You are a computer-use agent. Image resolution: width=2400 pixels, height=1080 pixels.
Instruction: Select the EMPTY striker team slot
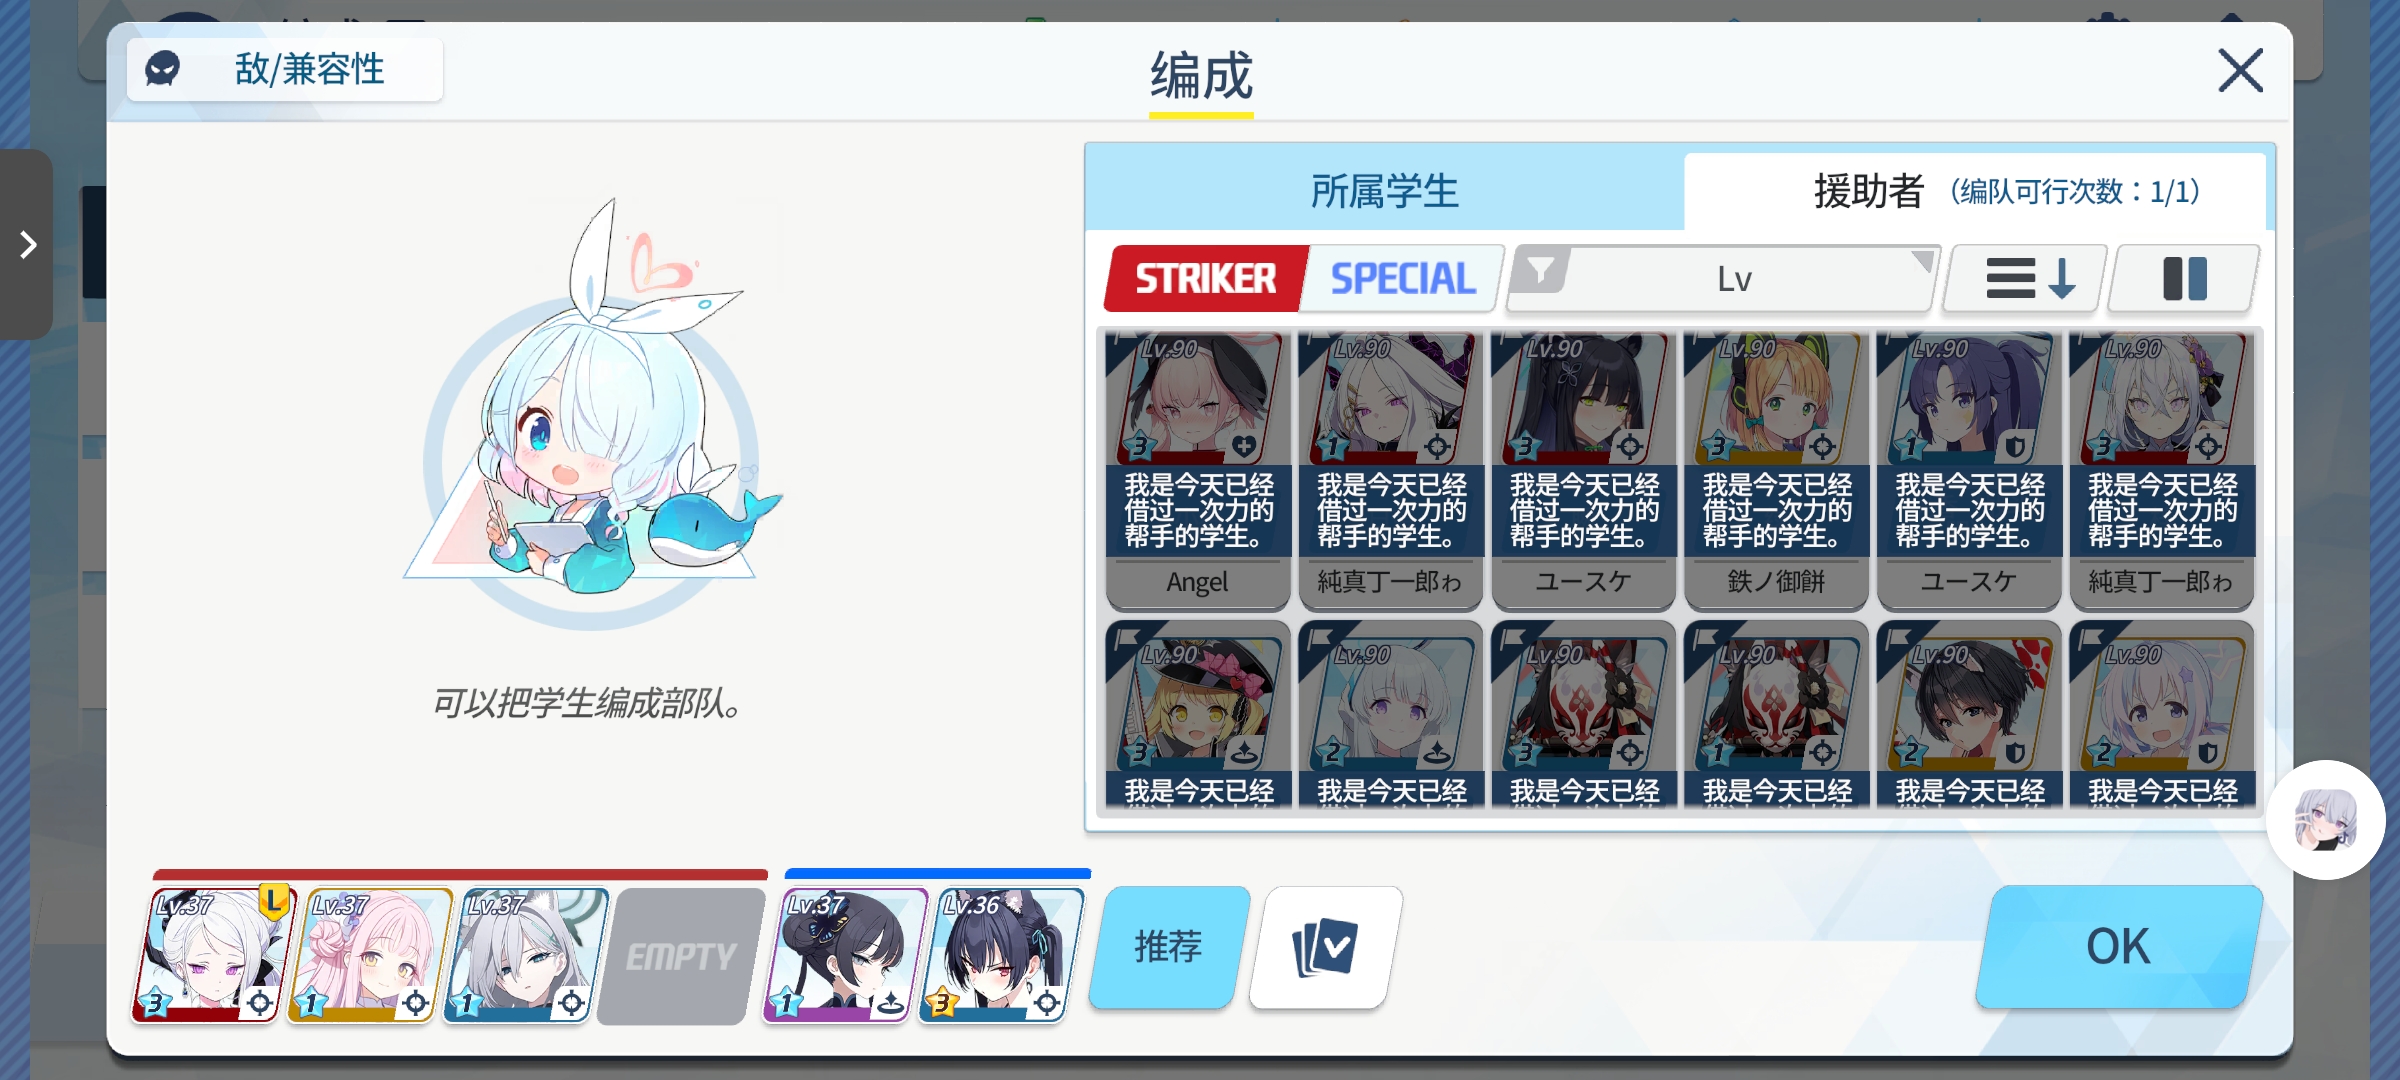pos(681,956)
